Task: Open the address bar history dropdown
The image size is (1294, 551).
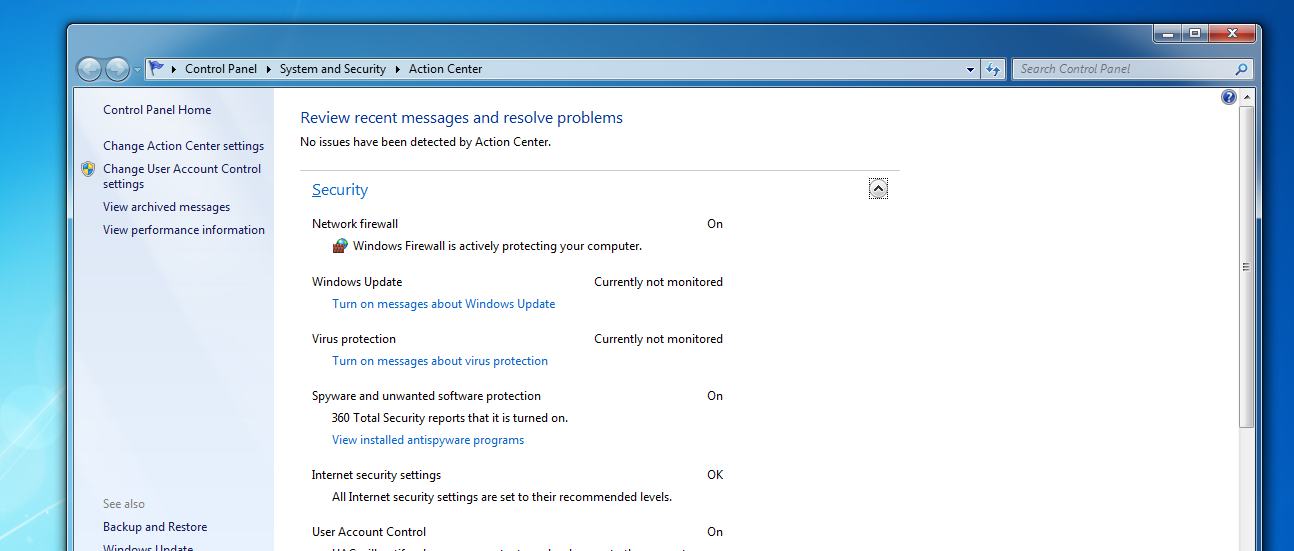Action: click(970, 69)
